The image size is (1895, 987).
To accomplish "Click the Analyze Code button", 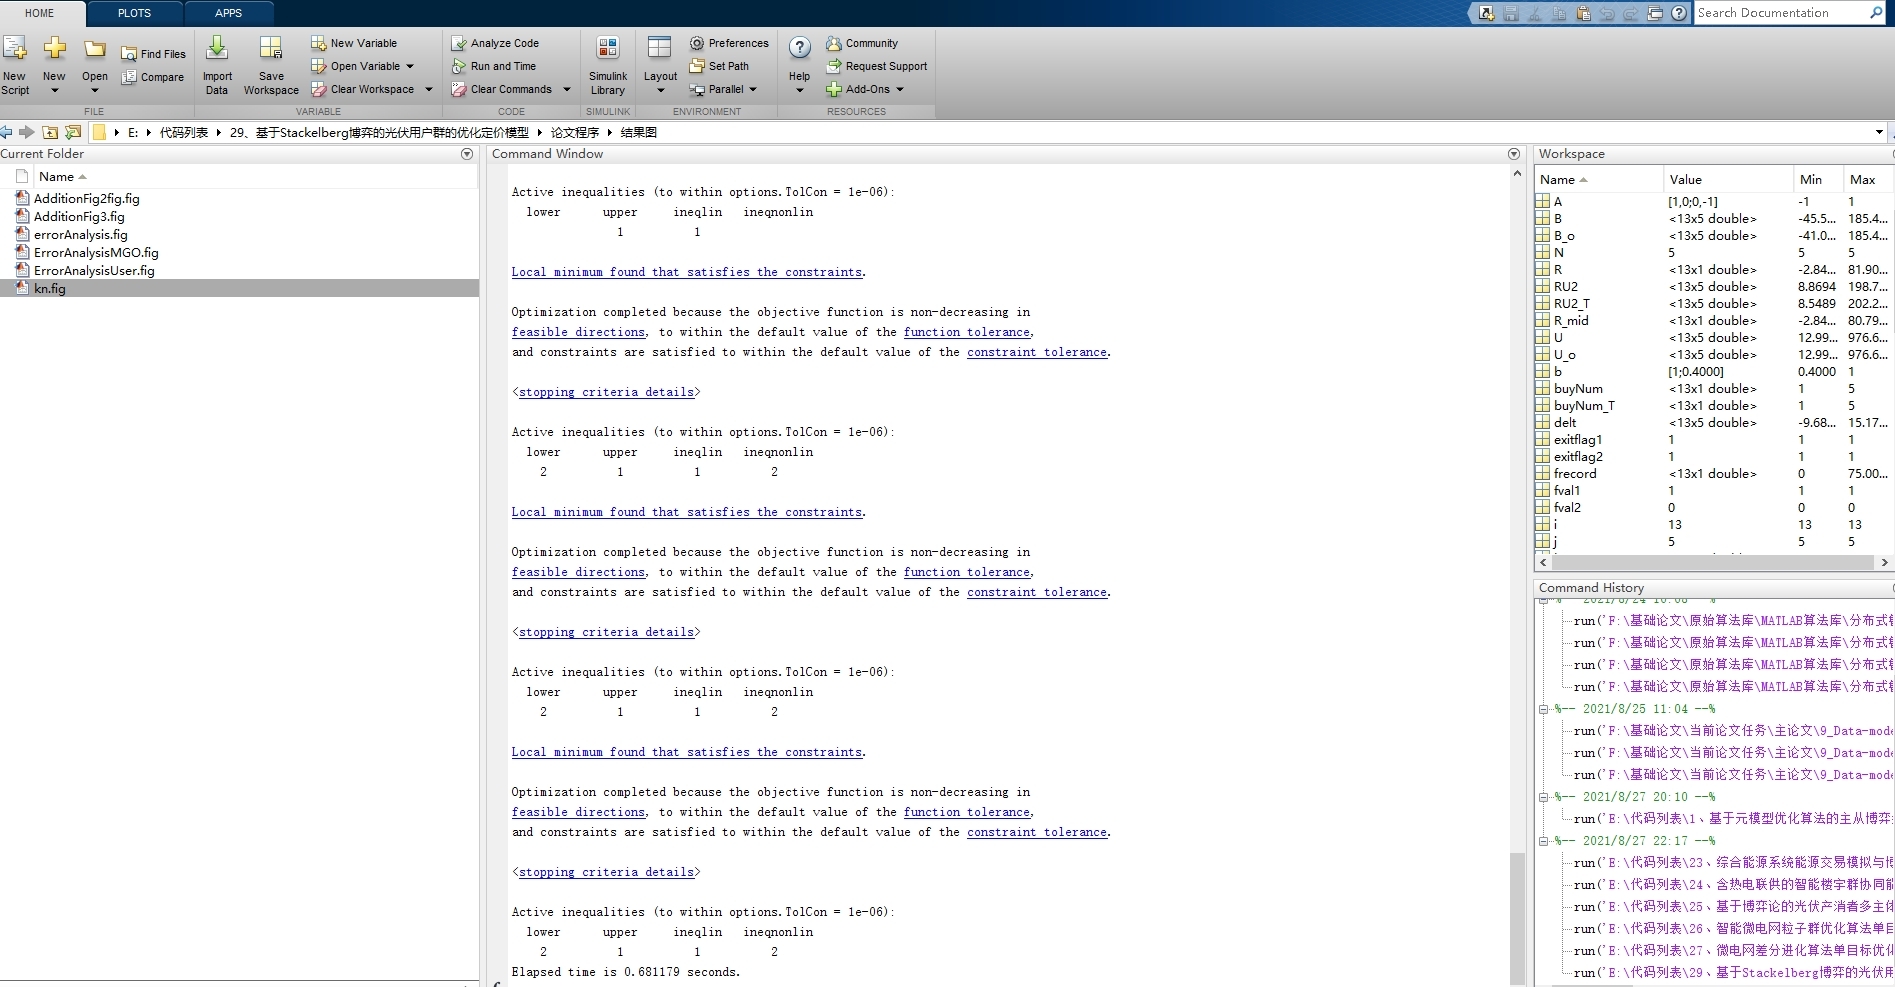I will click(495, 43).
